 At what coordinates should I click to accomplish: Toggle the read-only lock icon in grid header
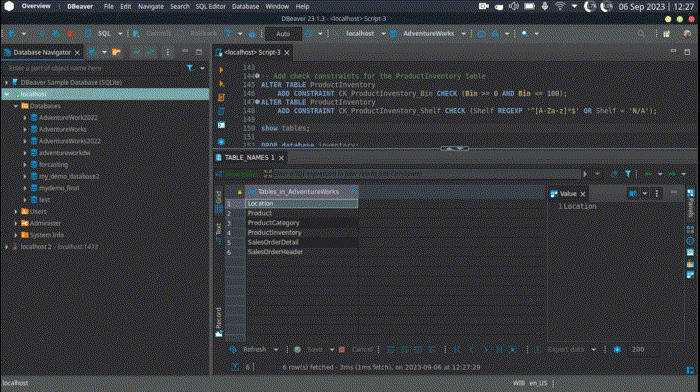coord(240,192)
